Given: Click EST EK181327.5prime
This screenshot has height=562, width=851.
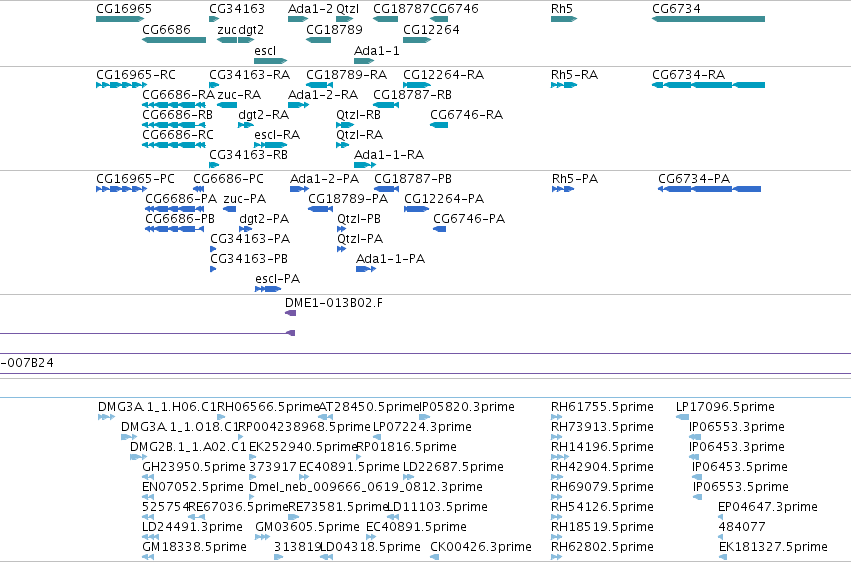Looking at the screenshot, I should pyautogui.click(x=773, y=547).
